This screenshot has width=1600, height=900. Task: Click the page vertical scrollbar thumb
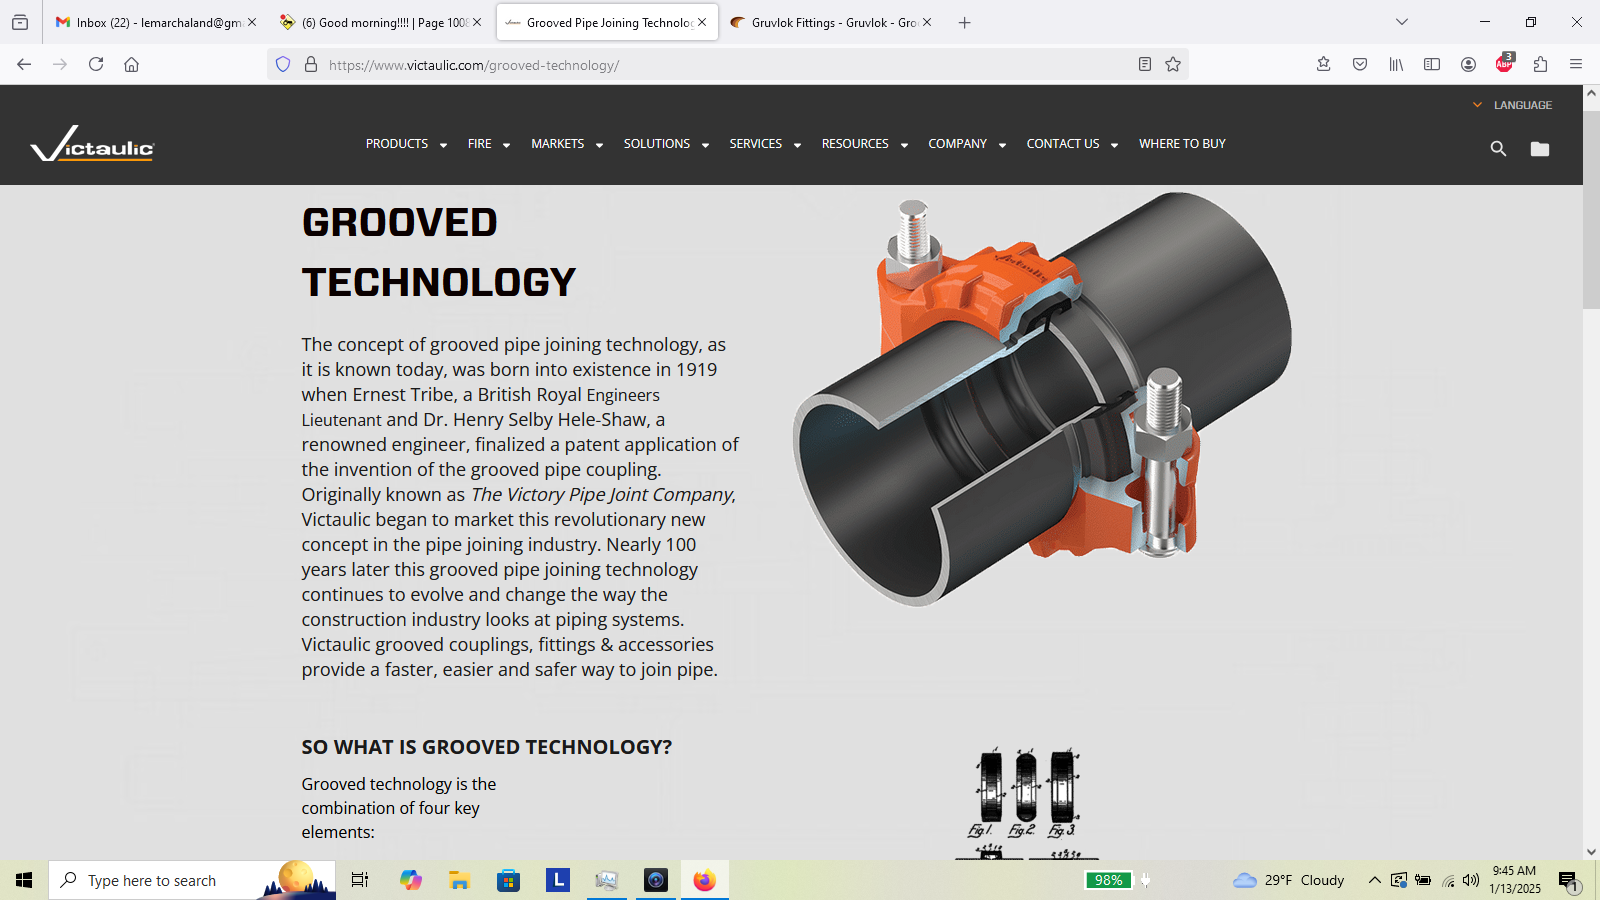[x=1591, y=210]
